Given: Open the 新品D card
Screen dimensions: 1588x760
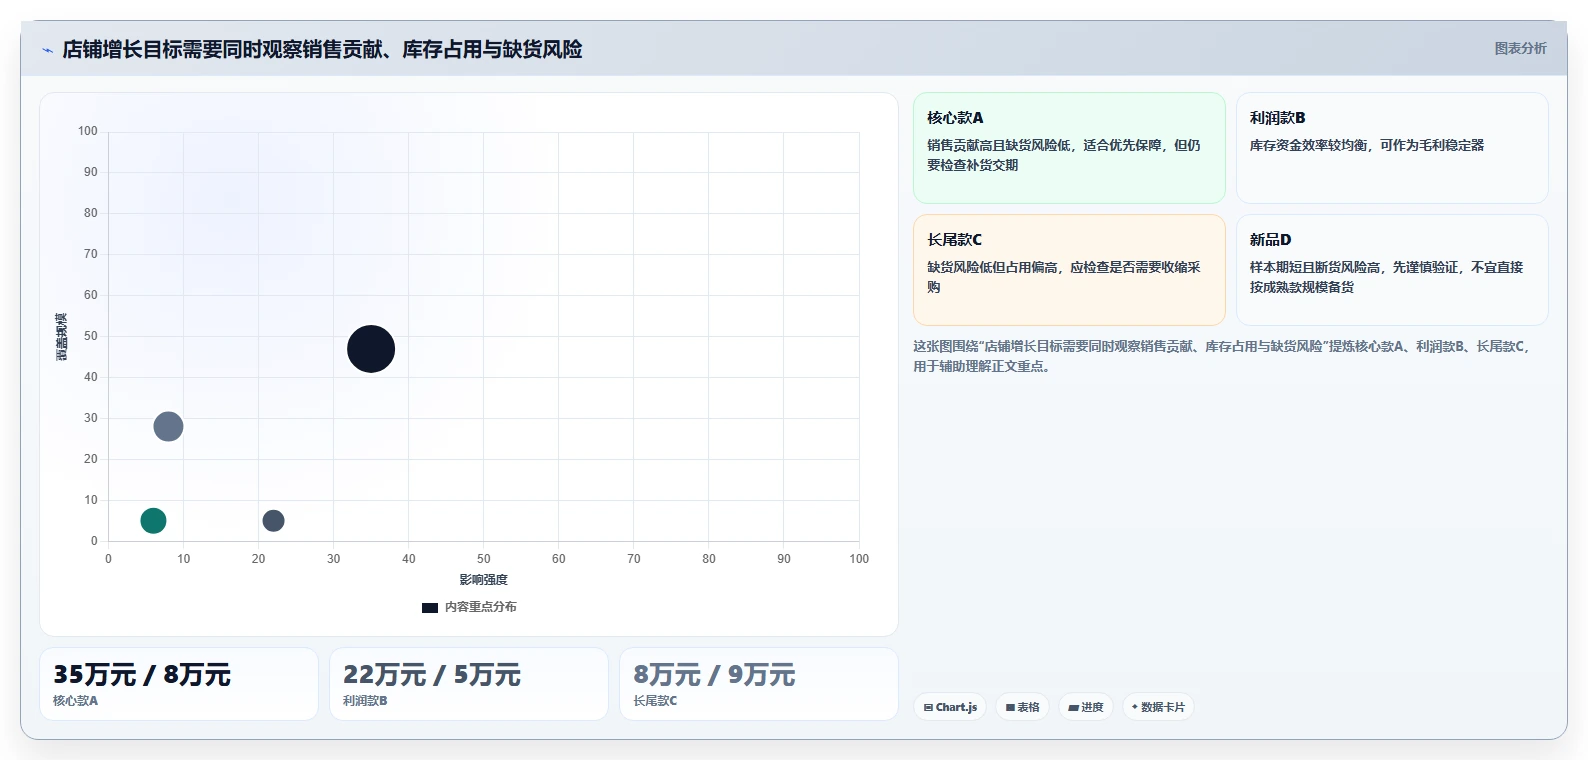Looking at the screenshot, I should pos(1392,270).
